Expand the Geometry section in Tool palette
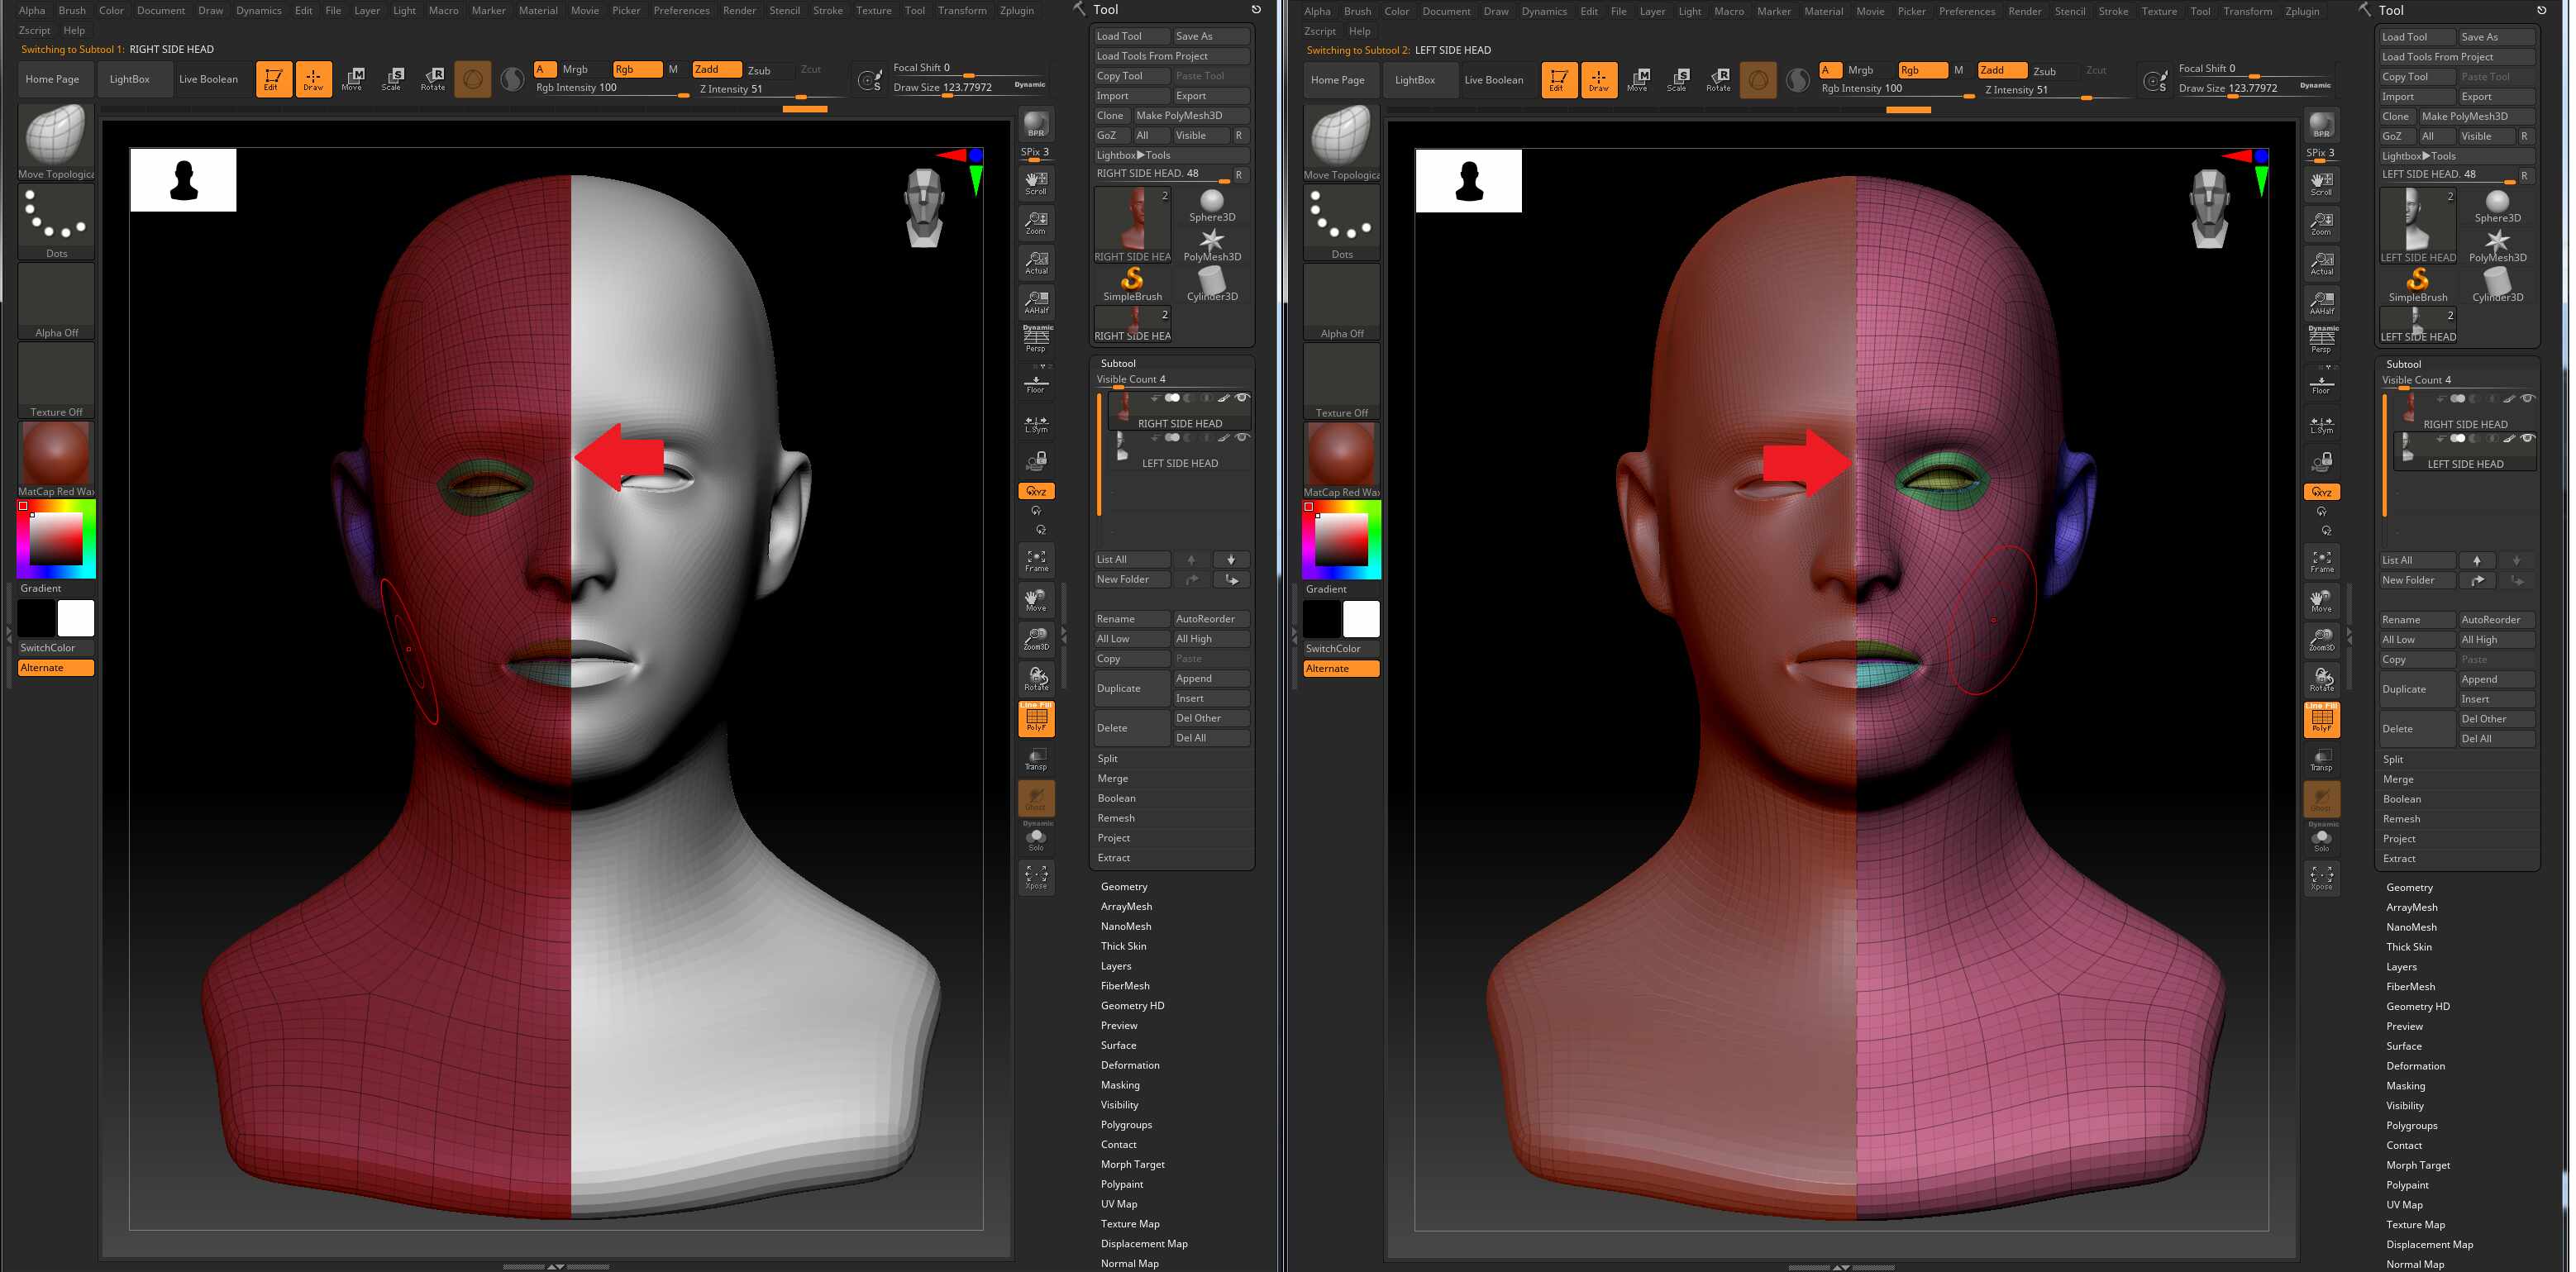This screenshot has height=1272, width=2576. [x=1124, y=886]
